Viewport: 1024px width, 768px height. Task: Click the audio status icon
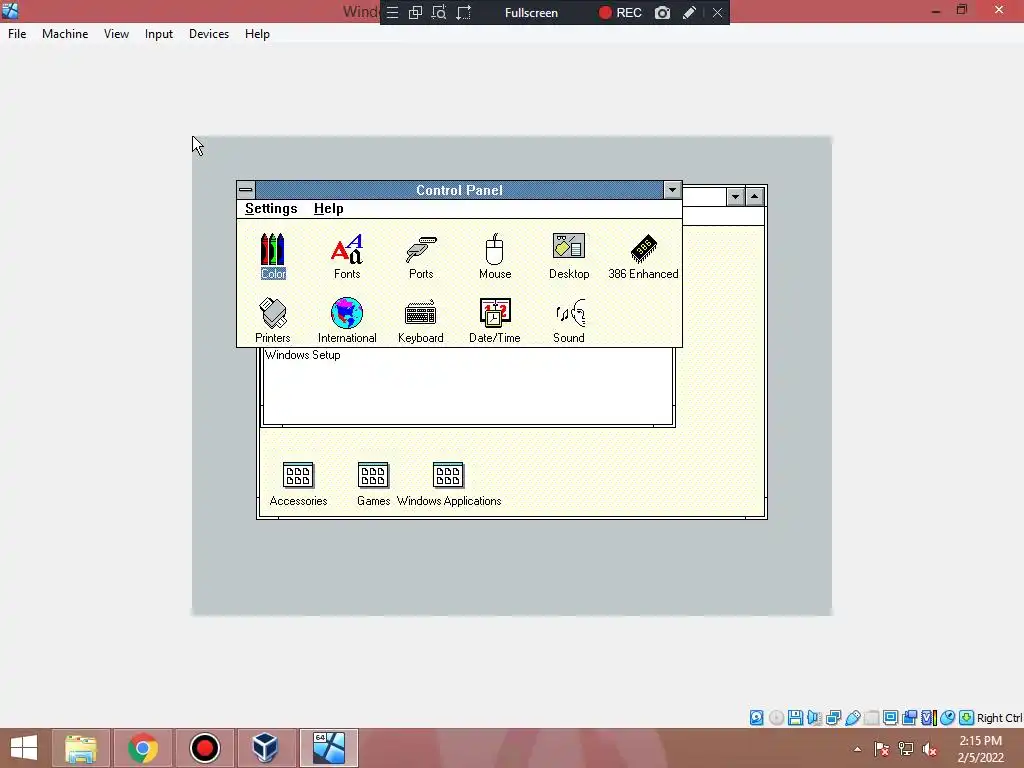814,718
